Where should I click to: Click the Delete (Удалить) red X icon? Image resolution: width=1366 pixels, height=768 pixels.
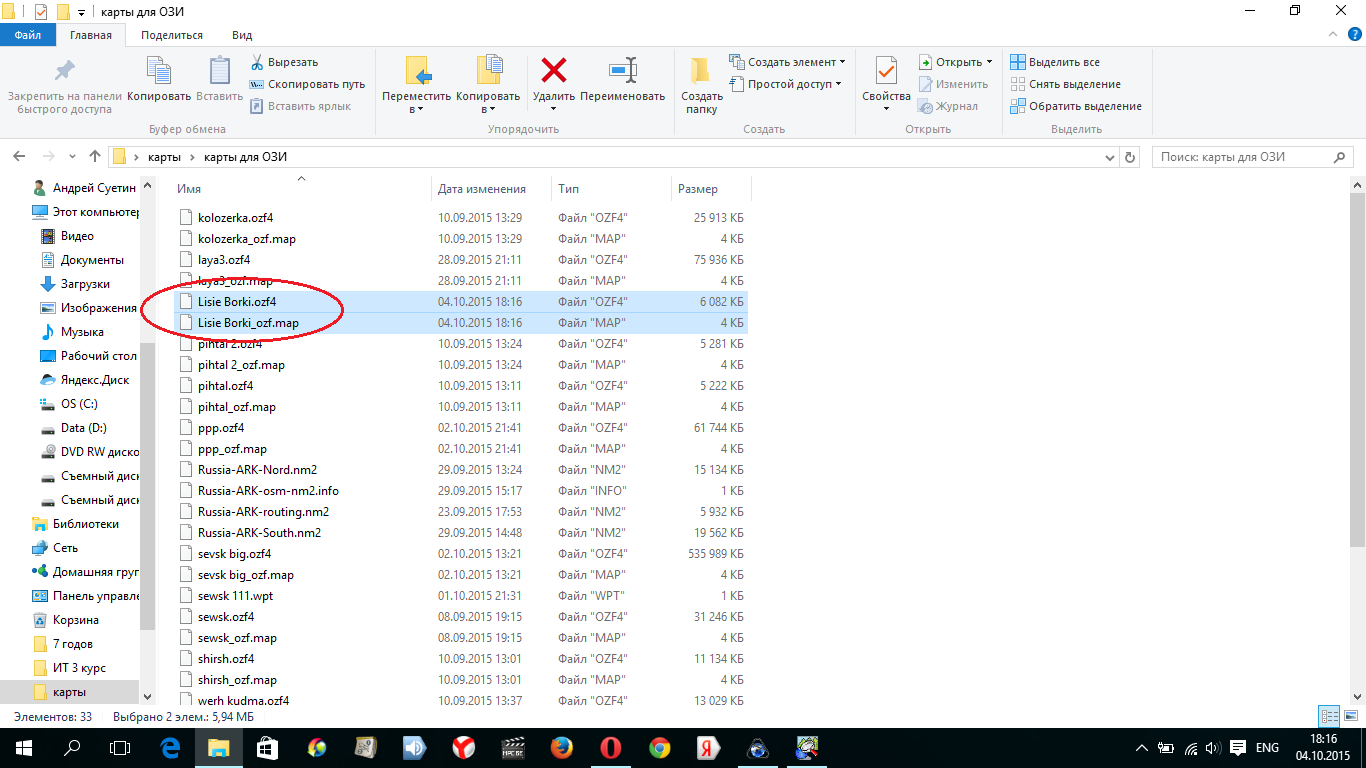click(553, 71)
